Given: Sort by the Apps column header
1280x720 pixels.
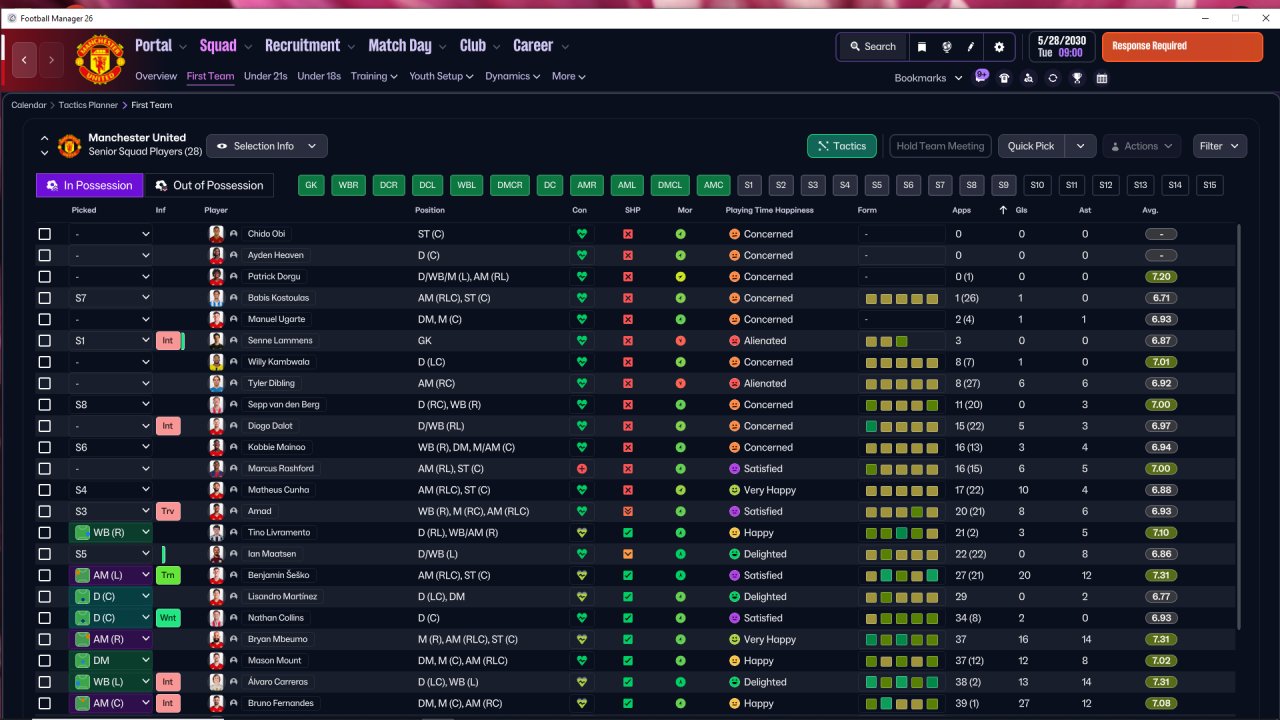Looking at the screenshot, I should pos(961,210).
